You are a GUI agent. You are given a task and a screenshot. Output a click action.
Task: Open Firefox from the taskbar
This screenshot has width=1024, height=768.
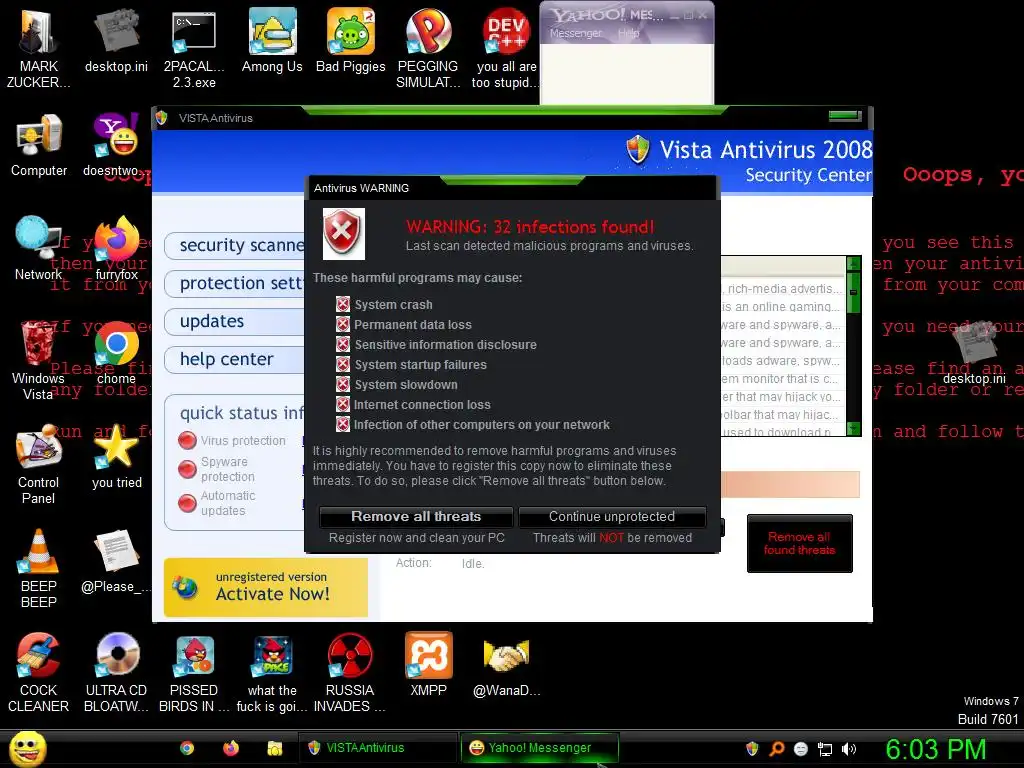coord(231,748)
